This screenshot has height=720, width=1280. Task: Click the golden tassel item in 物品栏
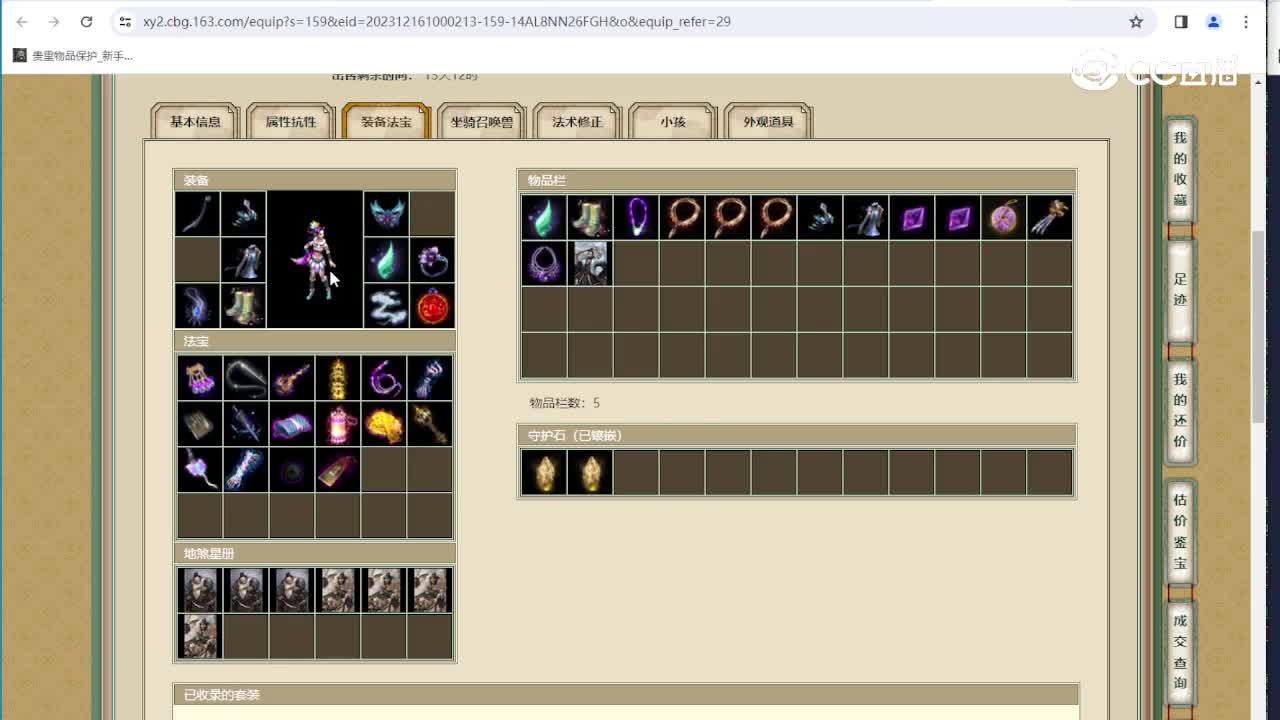(1050, 217)
